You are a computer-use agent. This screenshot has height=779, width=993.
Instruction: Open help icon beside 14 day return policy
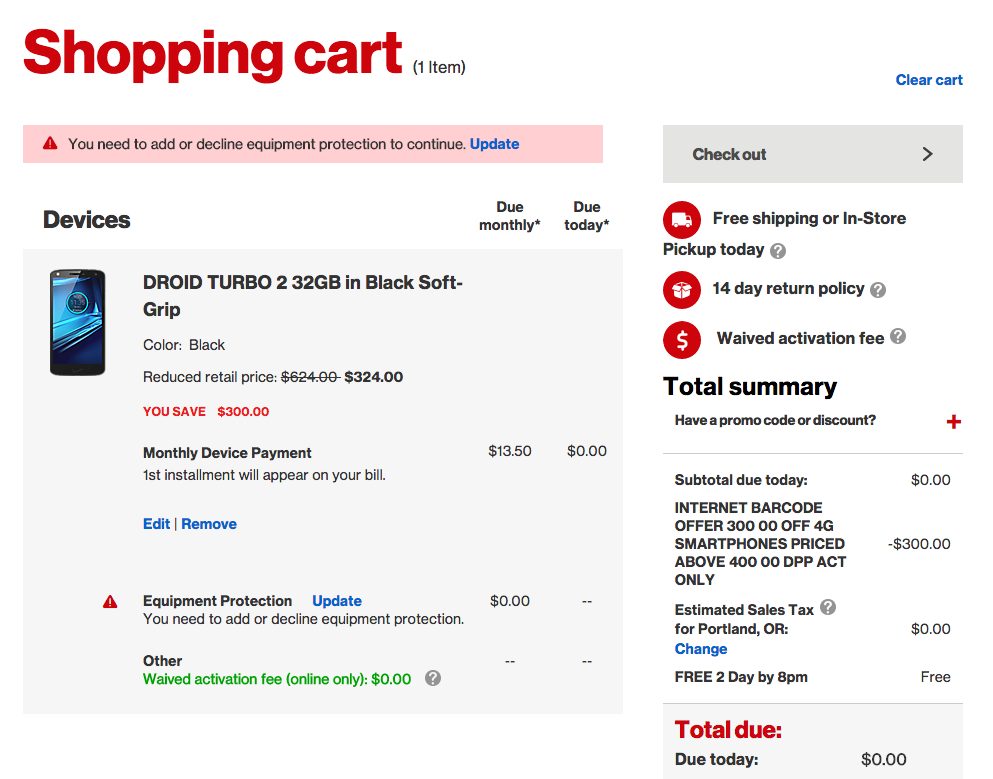[878, 290]
